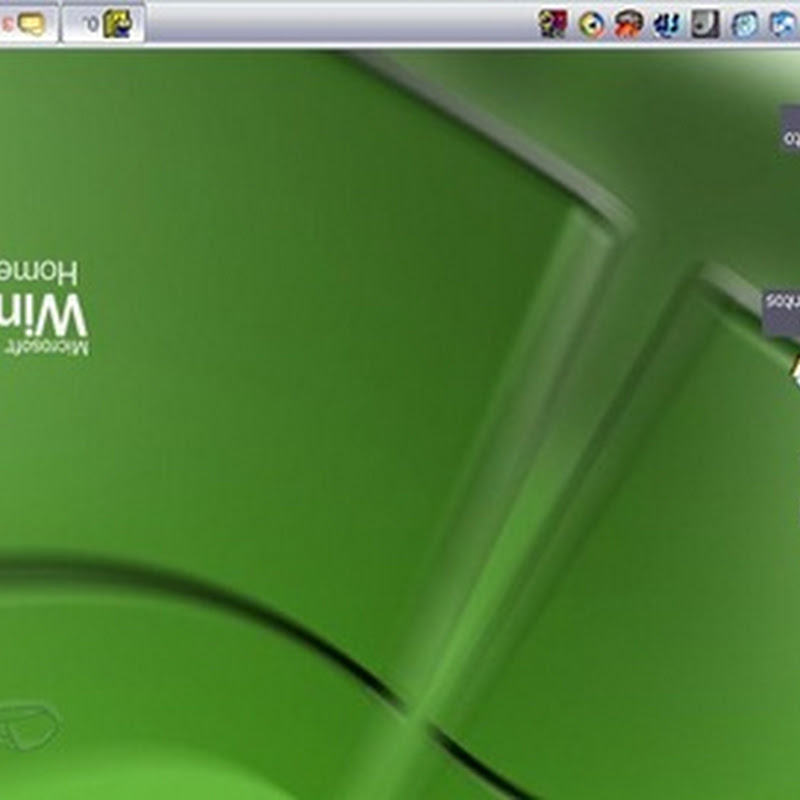Open the orange-red tray icon with dark top
800x800 pixels.
click(x=629, y=23)
